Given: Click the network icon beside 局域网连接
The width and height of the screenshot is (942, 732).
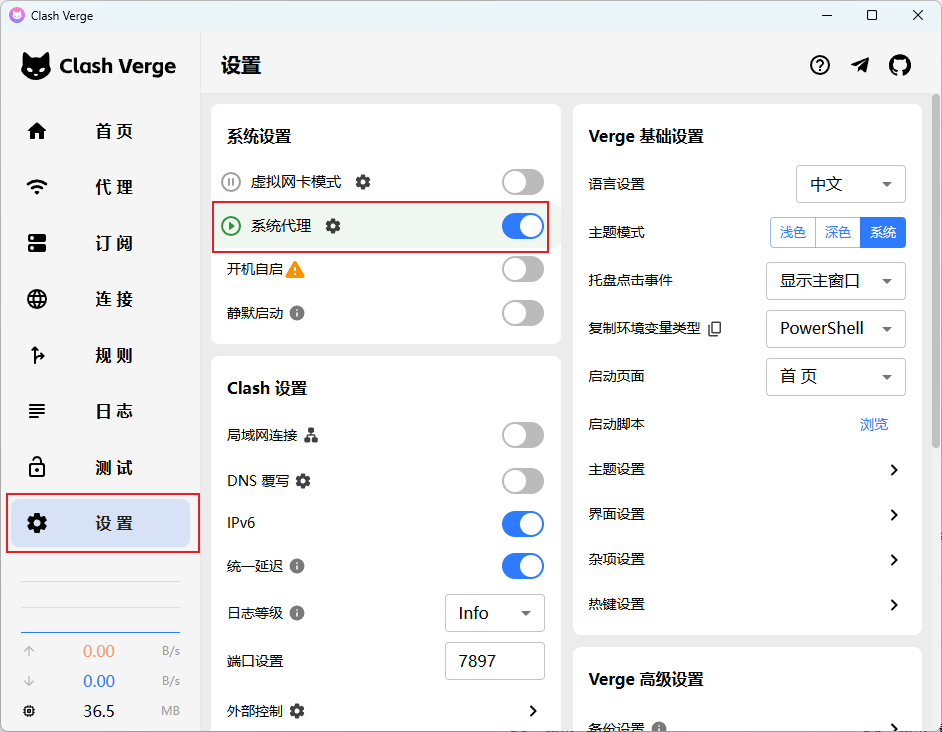Looking at the screenshot, I should [311, 435].
